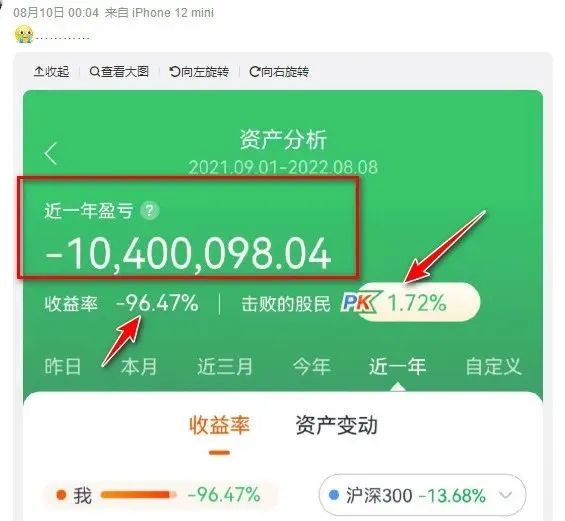This screenshot has height=521, width=565.
Task: Switch to 近三月 period
Action: point(224,367)
